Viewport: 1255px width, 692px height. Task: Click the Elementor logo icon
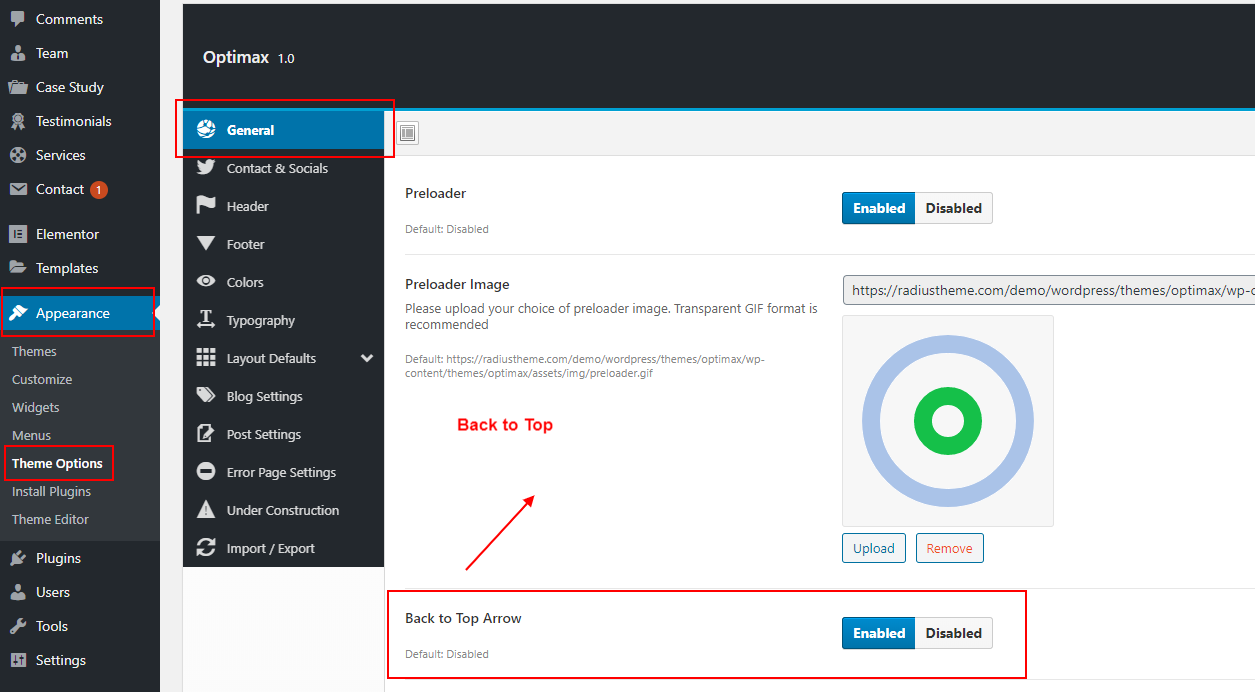point(17,234)
